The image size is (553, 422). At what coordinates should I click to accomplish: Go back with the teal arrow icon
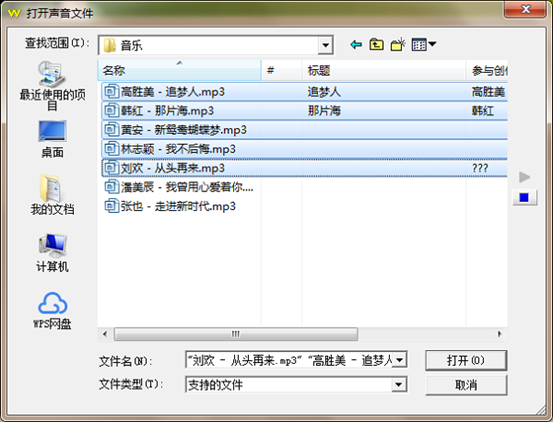356,45
